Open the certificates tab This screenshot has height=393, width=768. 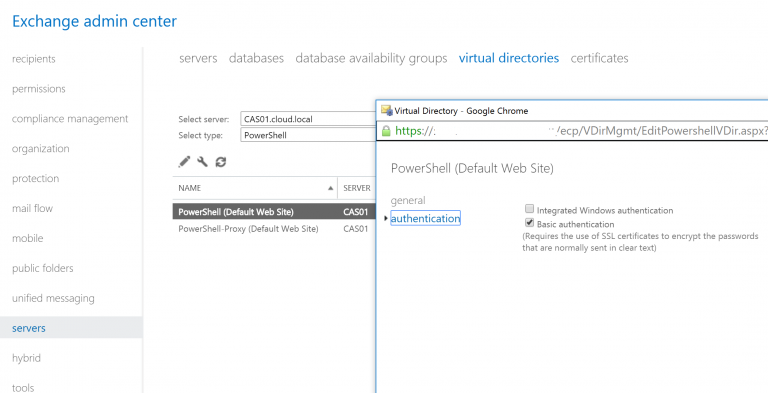coord(599,58)
